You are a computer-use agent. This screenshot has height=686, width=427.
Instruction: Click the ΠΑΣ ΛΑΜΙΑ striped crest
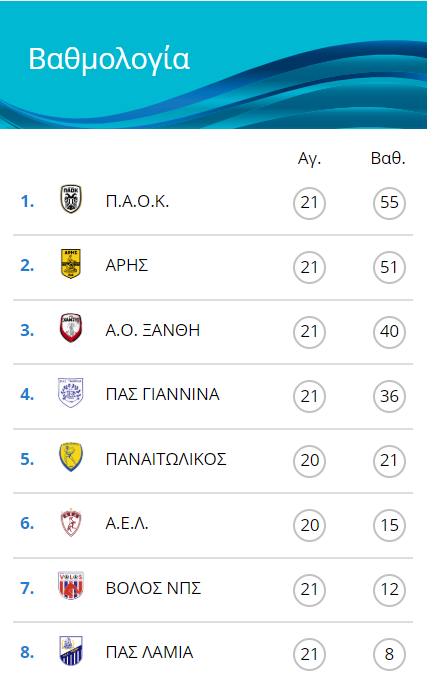[71, 651]
